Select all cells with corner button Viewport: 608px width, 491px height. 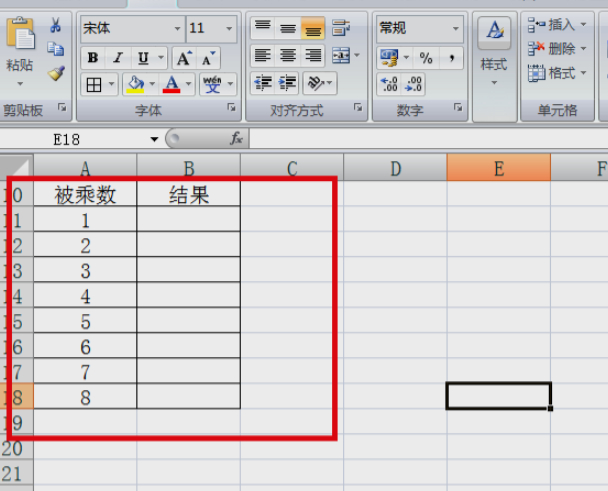[16, 167]
